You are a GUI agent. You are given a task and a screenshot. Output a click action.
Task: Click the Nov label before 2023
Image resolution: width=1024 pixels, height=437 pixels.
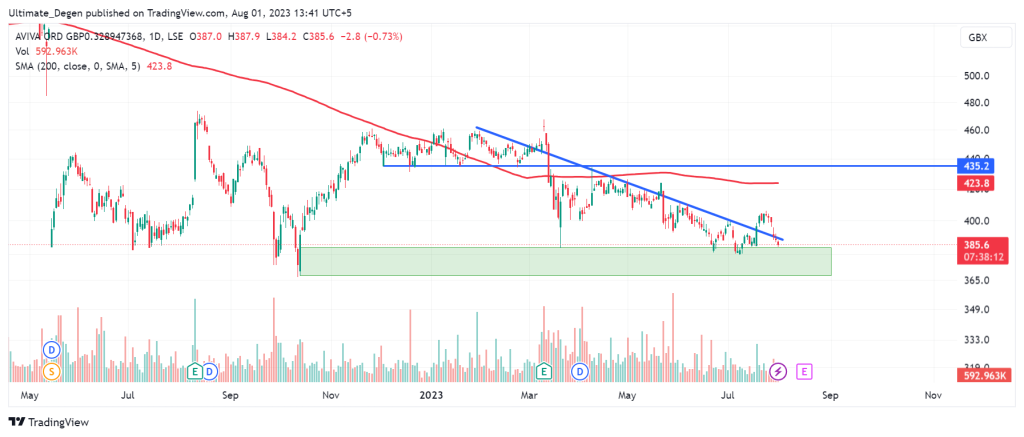coord(332,395)
